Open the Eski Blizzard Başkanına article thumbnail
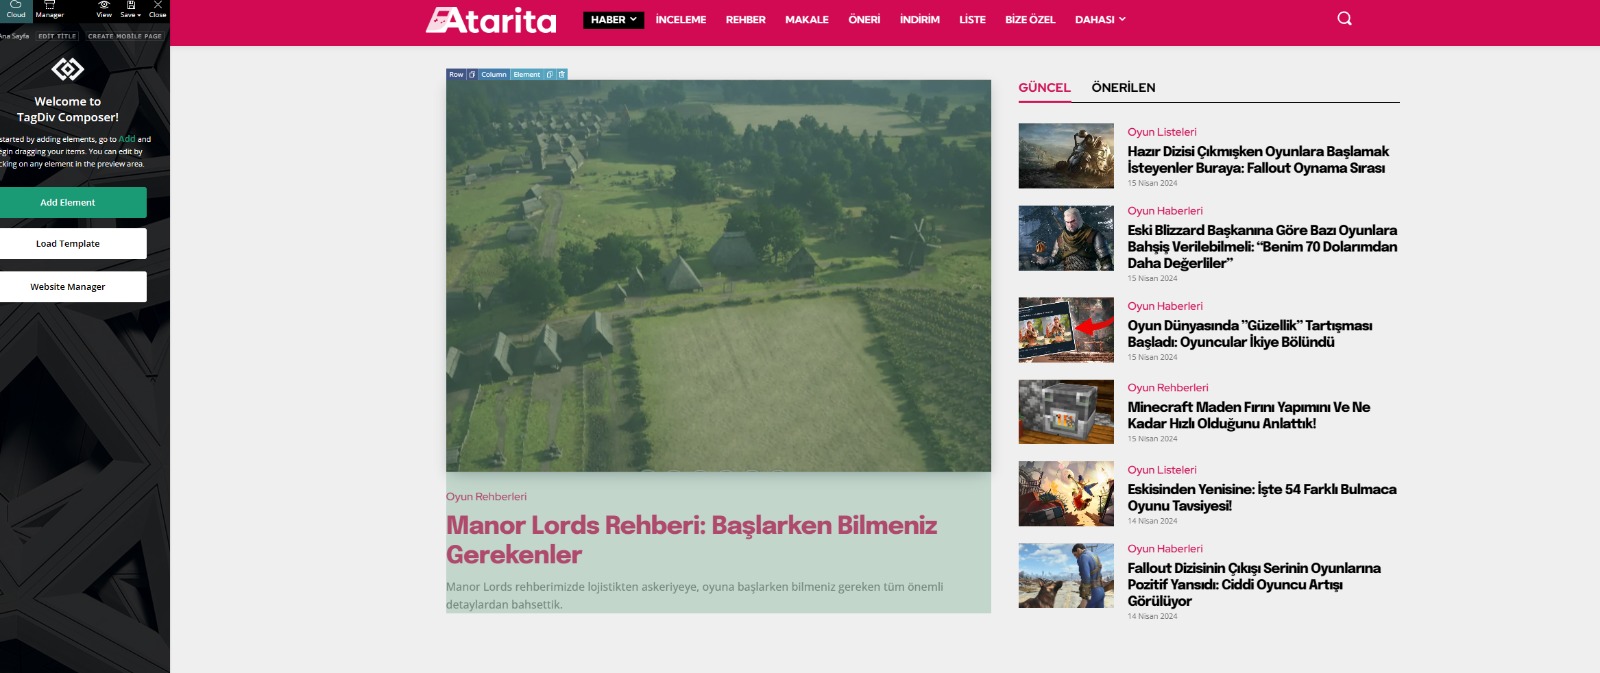The image size is (1600, 673). [1066, 238]
